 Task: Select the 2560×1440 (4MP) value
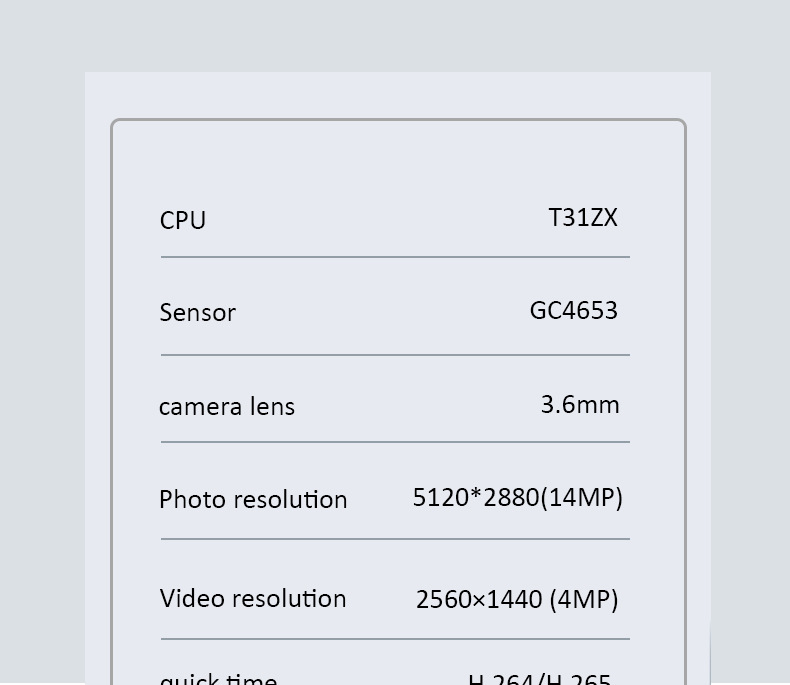click(517, 599)
